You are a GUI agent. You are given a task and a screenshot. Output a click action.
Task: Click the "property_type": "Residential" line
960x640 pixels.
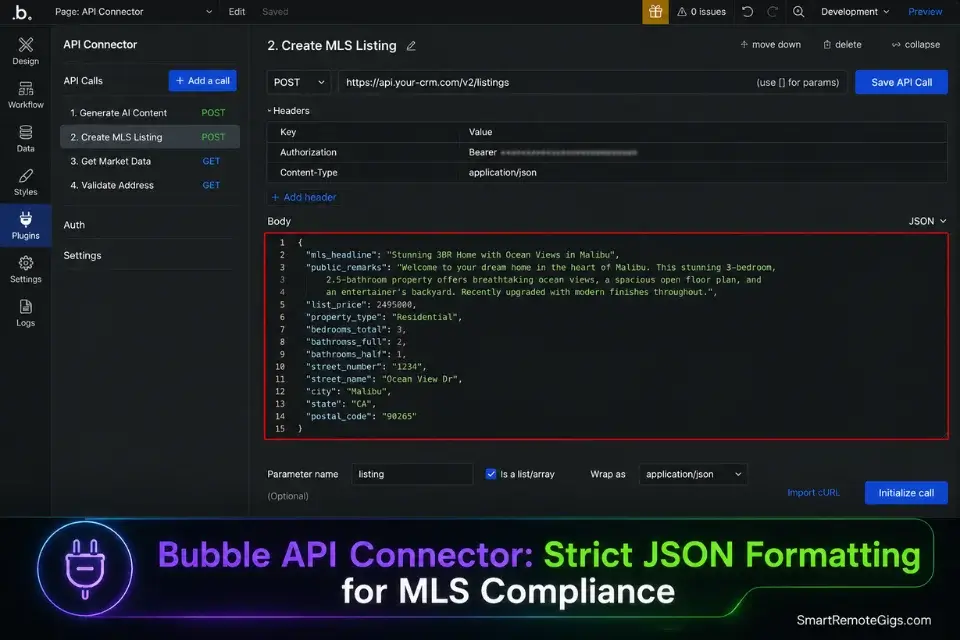point(383,317)
